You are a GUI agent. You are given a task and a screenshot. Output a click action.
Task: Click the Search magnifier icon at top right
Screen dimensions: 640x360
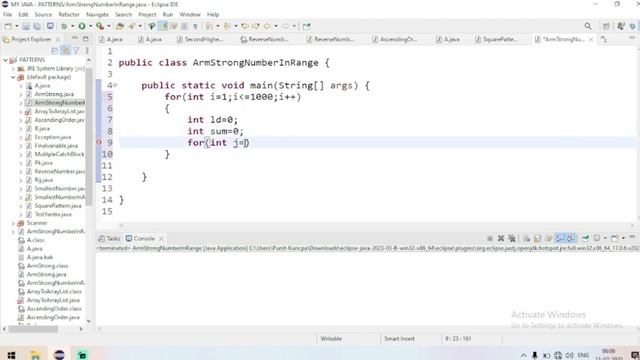point(588,26)
